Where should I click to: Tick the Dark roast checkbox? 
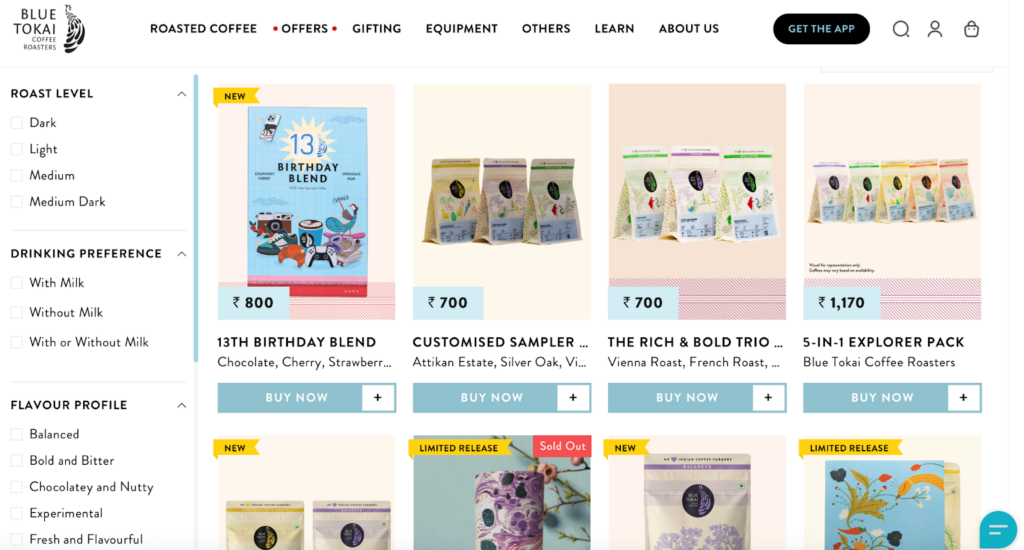click(x=17, y=123)
